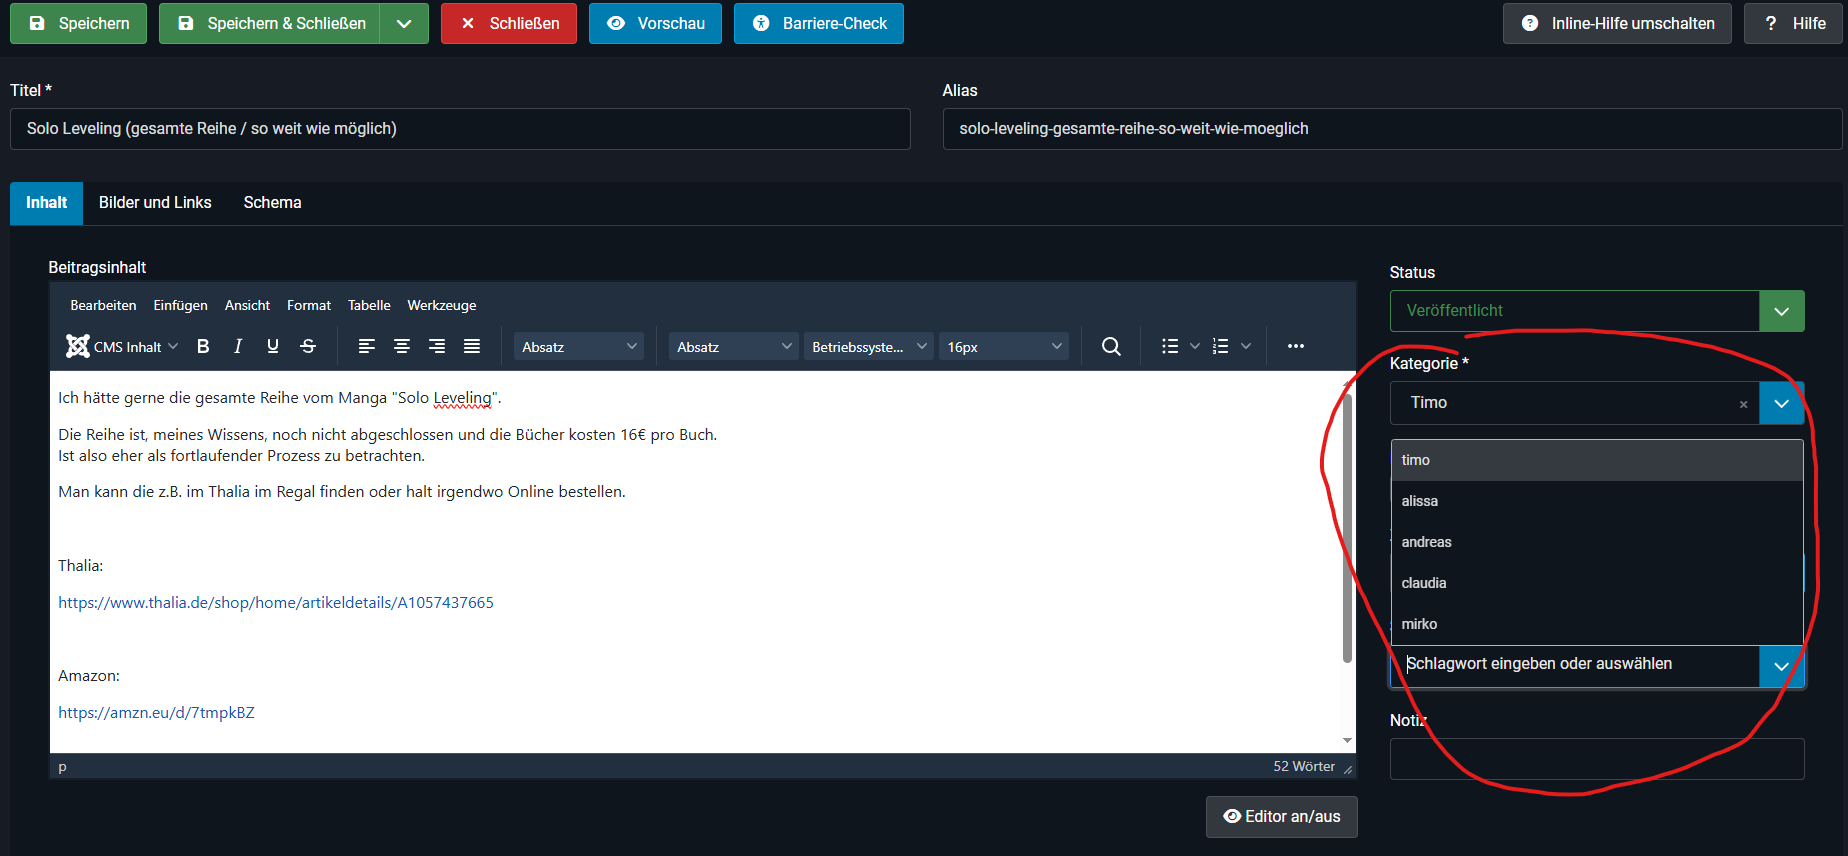Select andreas from category list
The height and width of the screenshot is (856, 1848).
[1427, 542]
